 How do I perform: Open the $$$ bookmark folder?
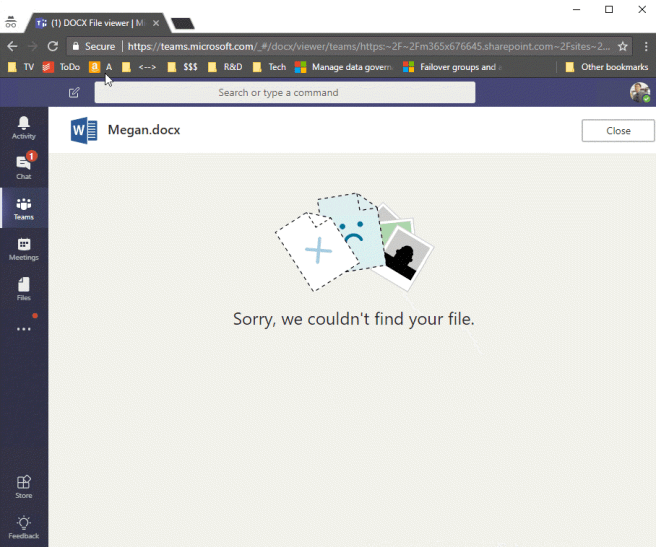pos(182,67)
